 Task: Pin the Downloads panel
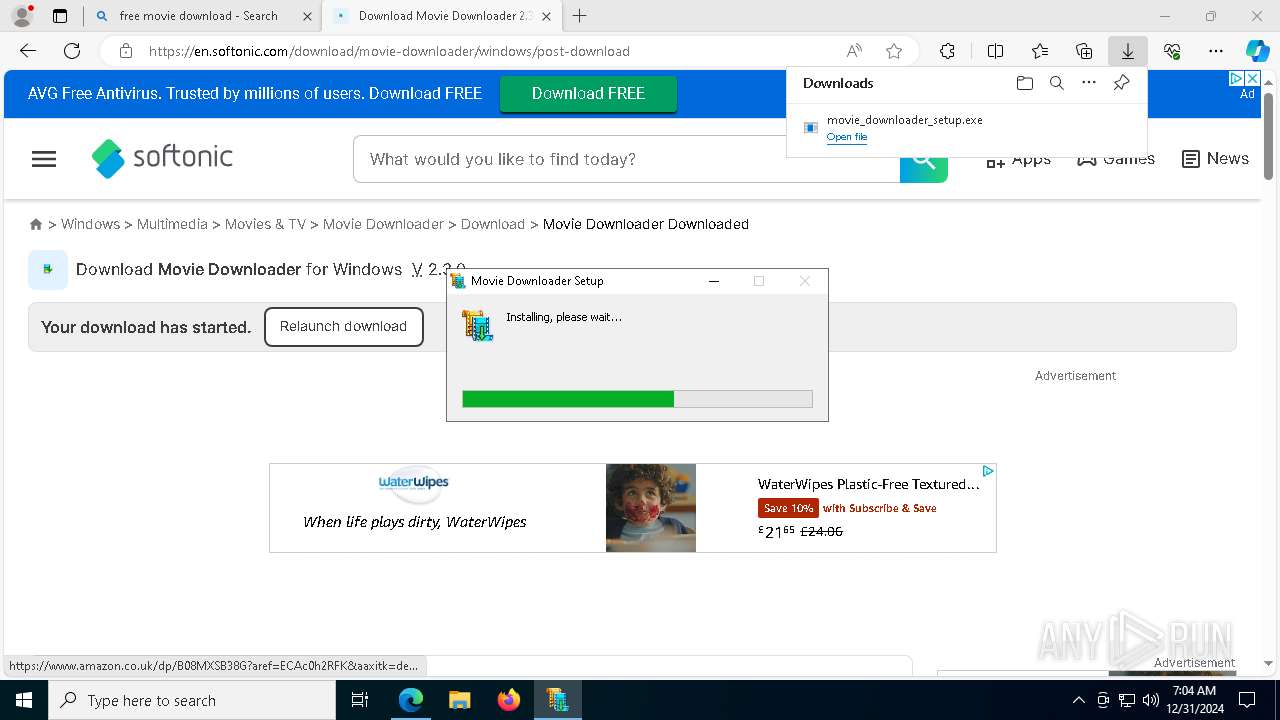(x=1121, y=83)
